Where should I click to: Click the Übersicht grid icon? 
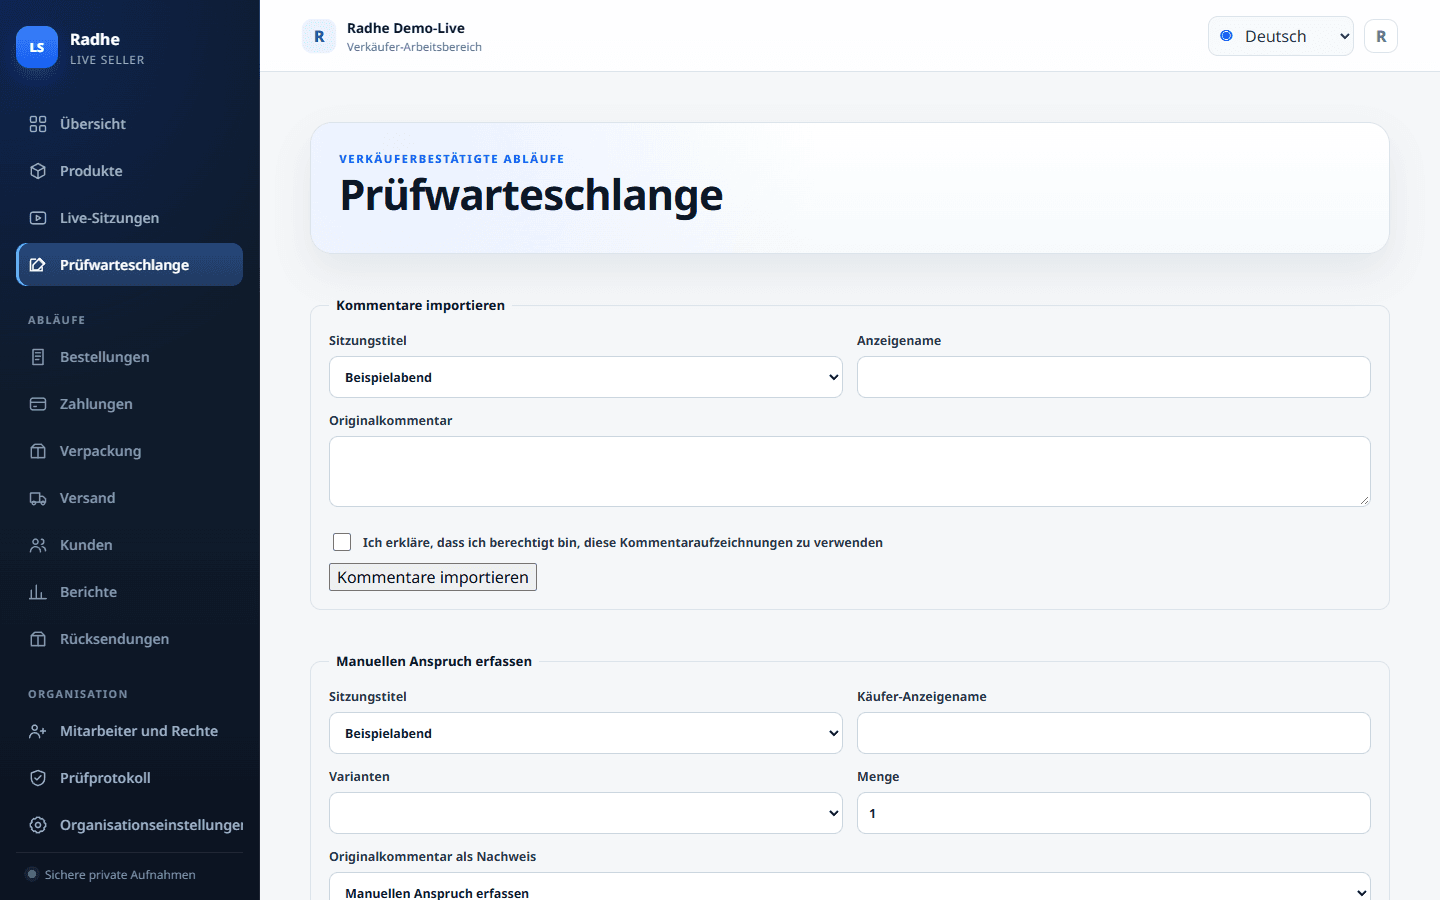pos(38,124)
